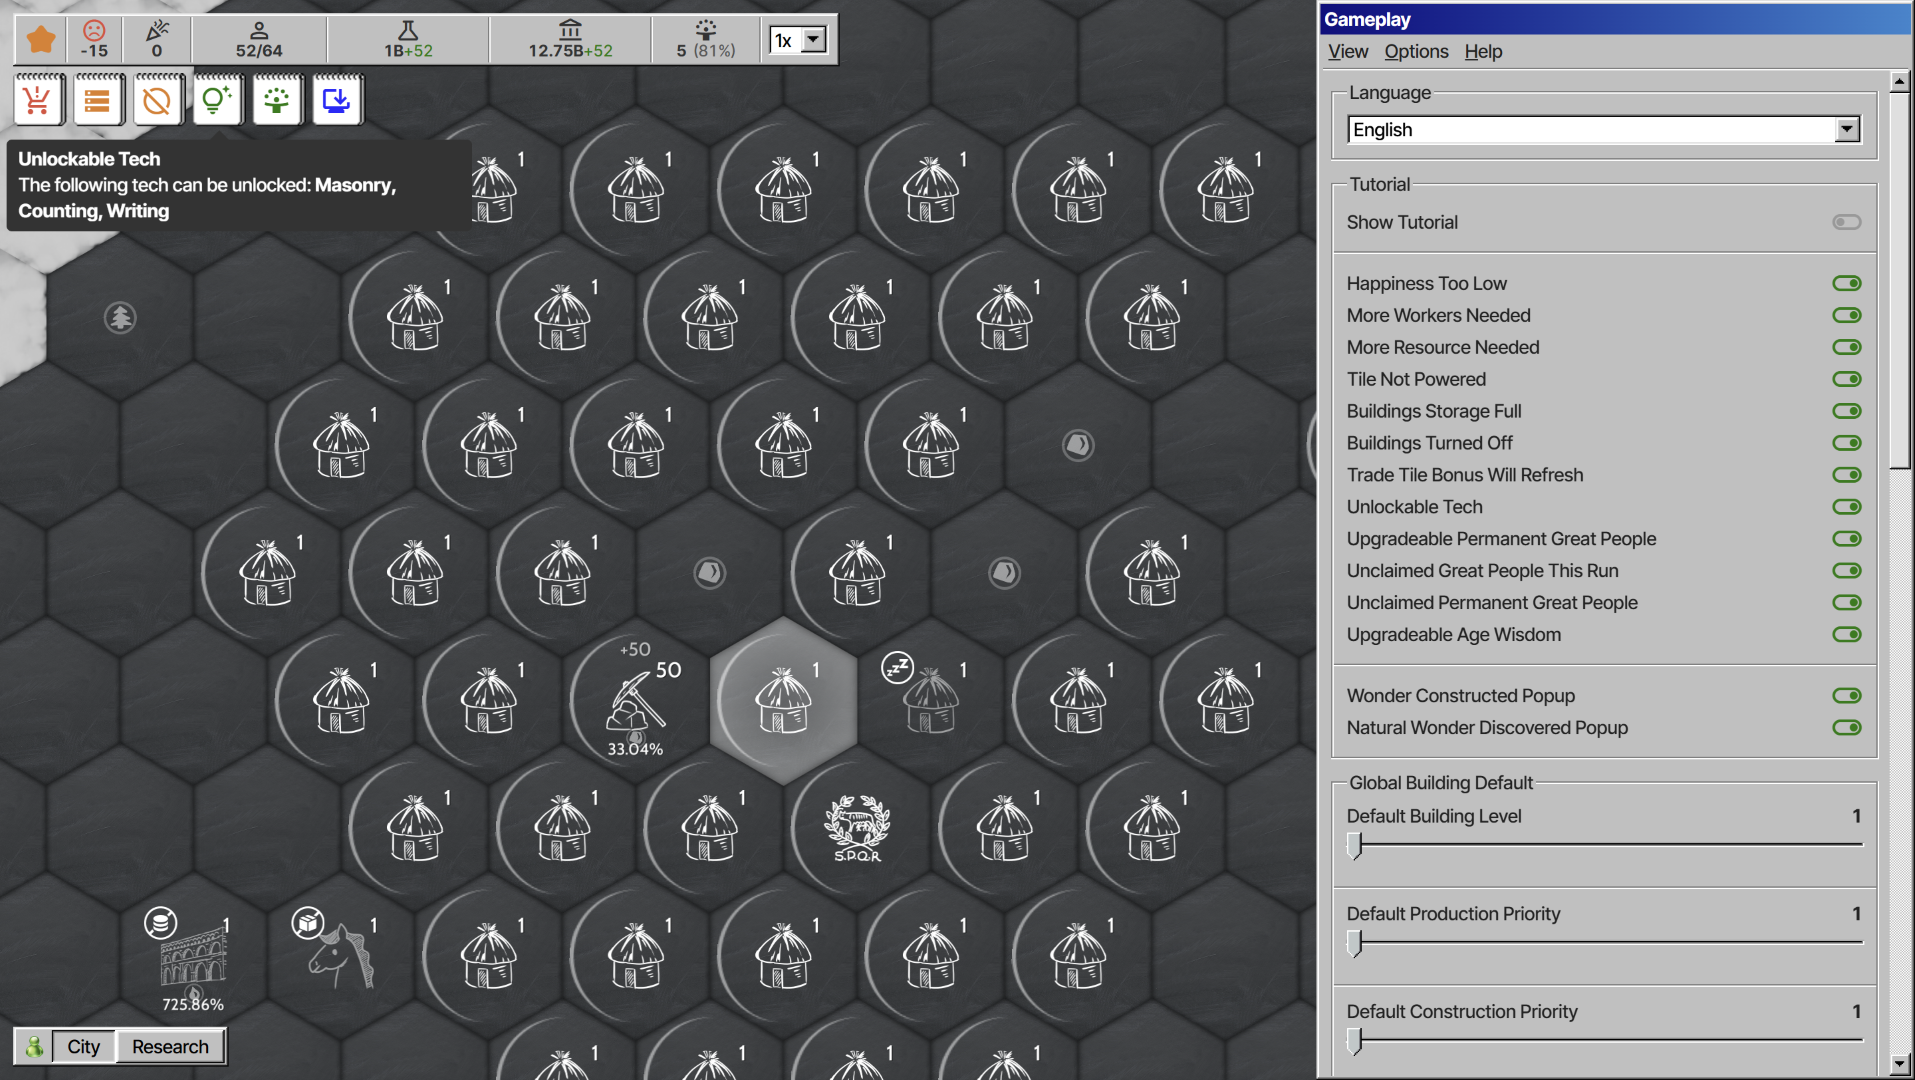Open the View menu
Screen dimensions: 1915x1080
click(1347, 51)
